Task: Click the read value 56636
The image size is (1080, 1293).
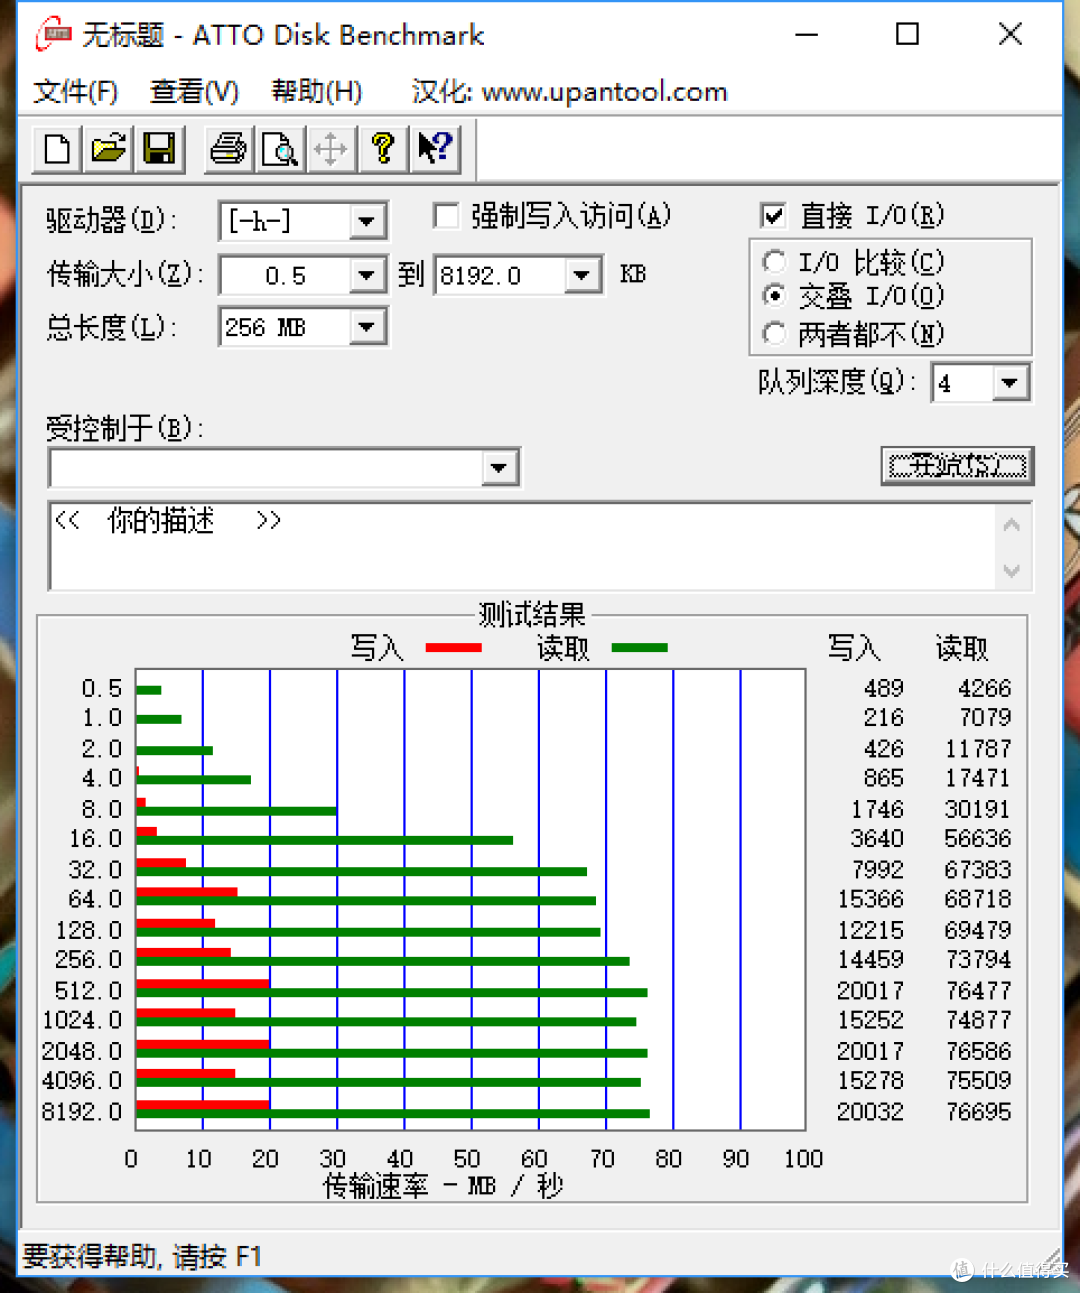Action: 978,839
